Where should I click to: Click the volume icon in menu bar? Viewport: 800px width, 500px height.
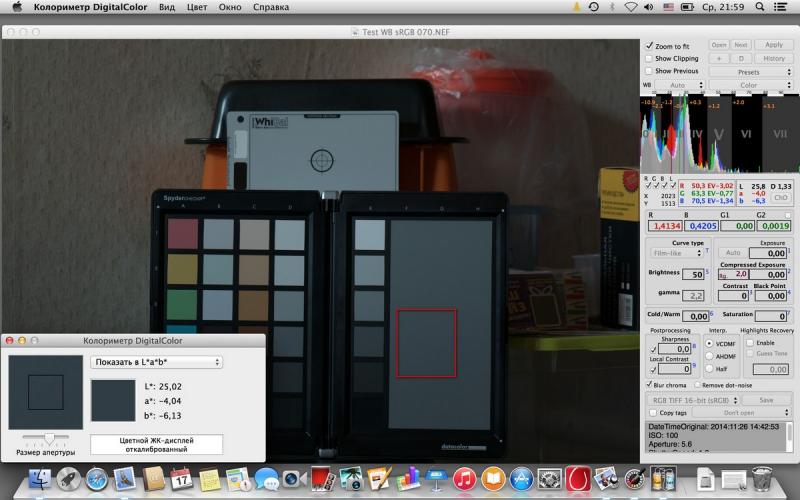click(649, 7)
